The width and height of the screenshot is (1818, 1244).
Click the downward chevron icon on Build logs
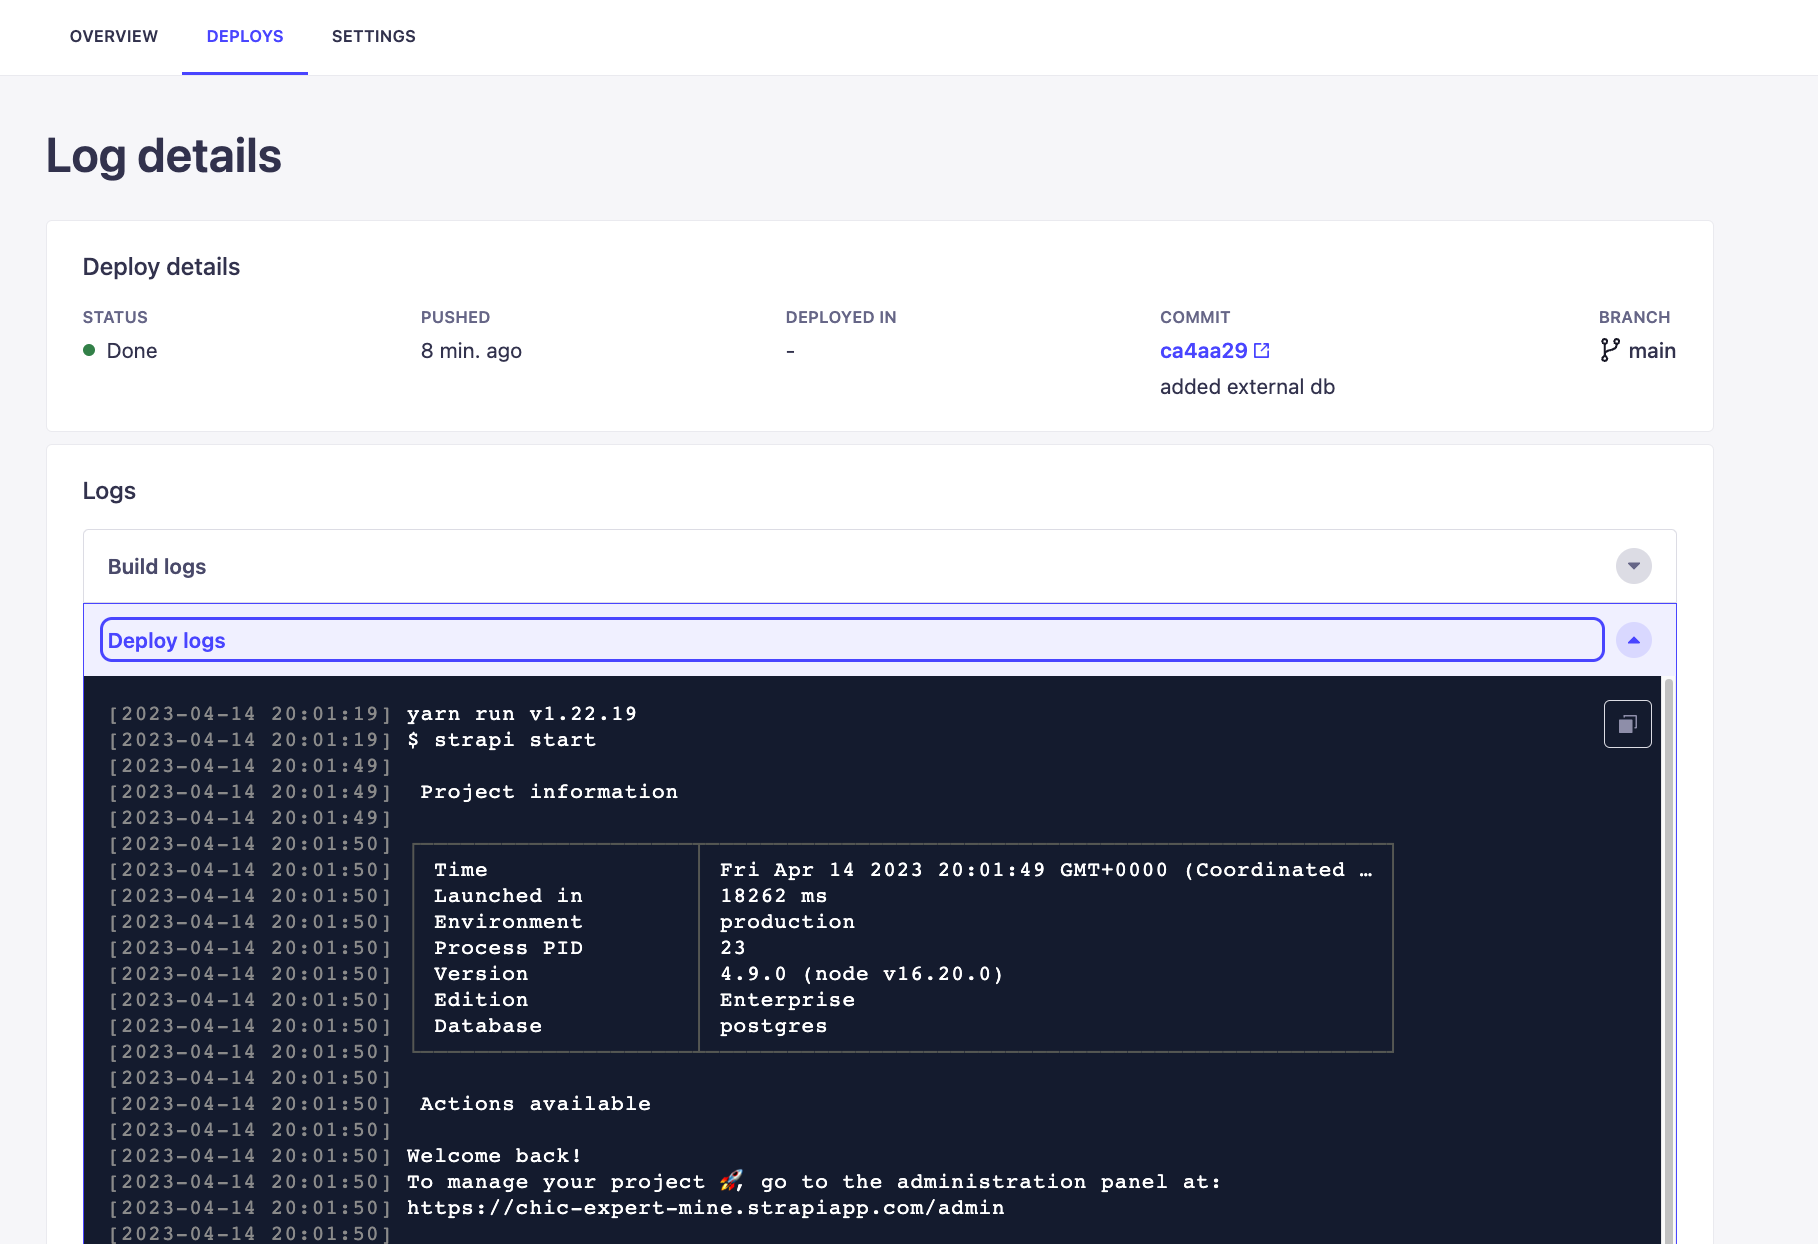click(x=1634, y=566)
